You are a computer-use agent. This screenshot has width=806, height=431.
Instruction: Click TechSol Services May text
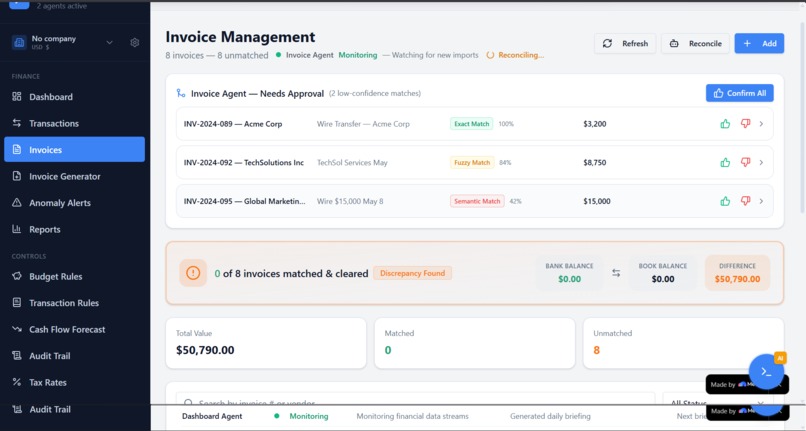pyautogui.click(x=352, y=163)
